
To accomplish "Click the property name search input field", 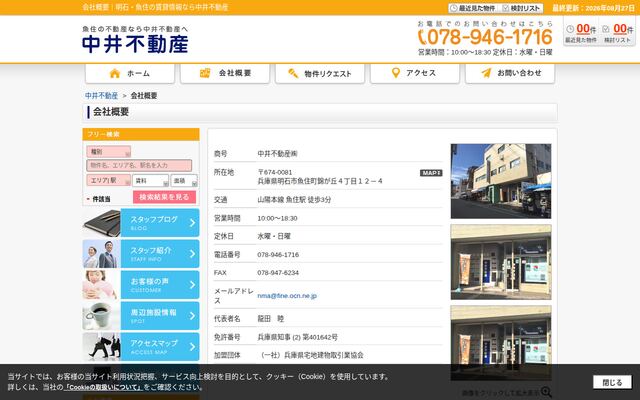I will point(139,165).
